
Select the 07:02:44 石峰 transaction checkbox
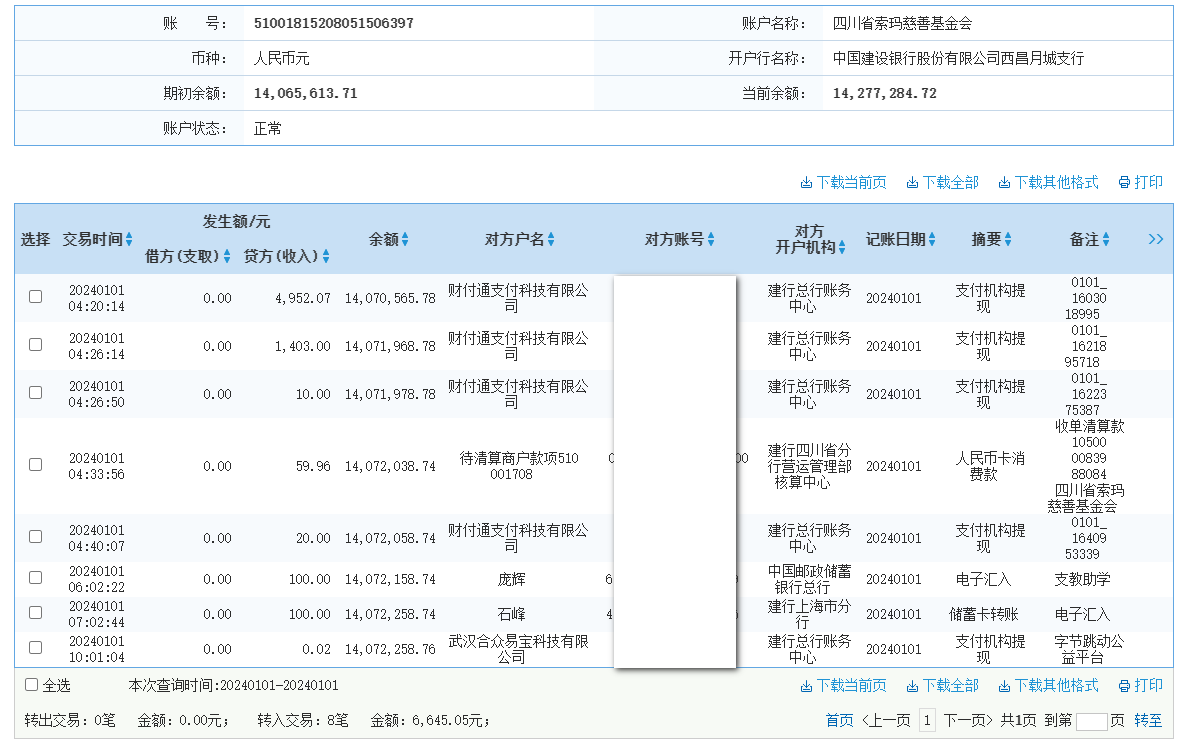pyautogui.click(x=35, y=613)
